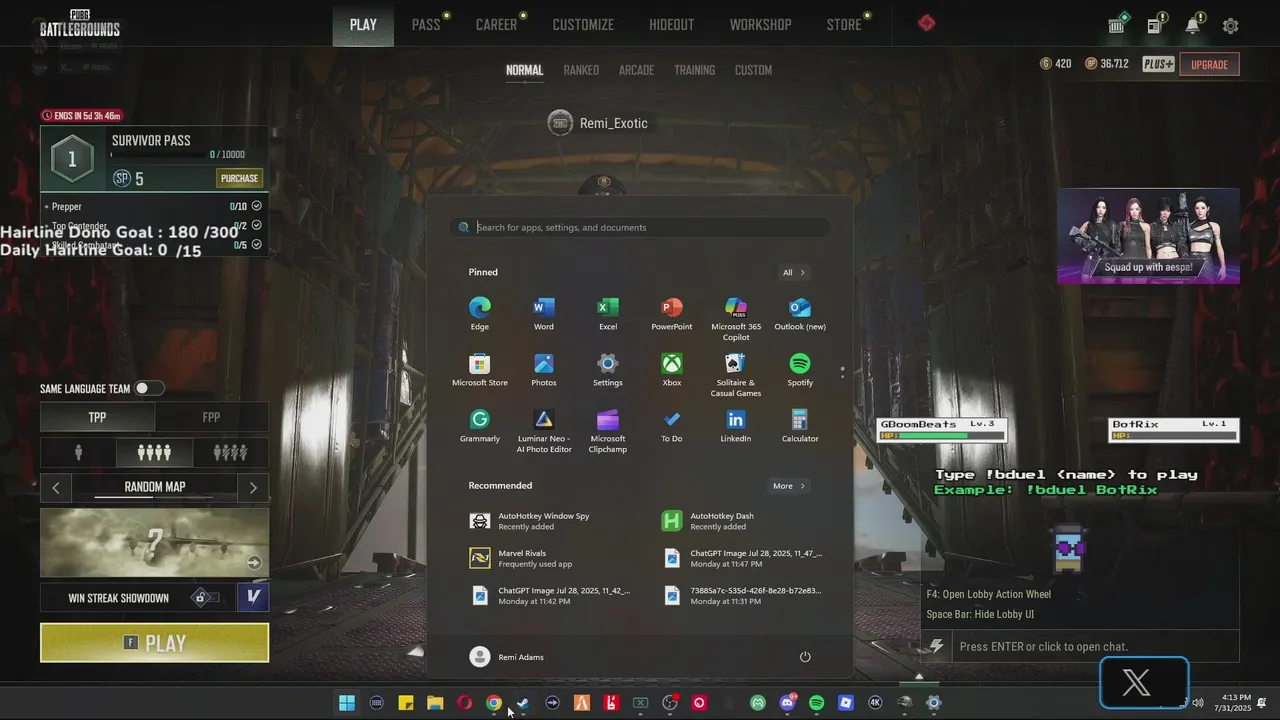
Task: Click the Start menu power button
Action: point(805,657)
